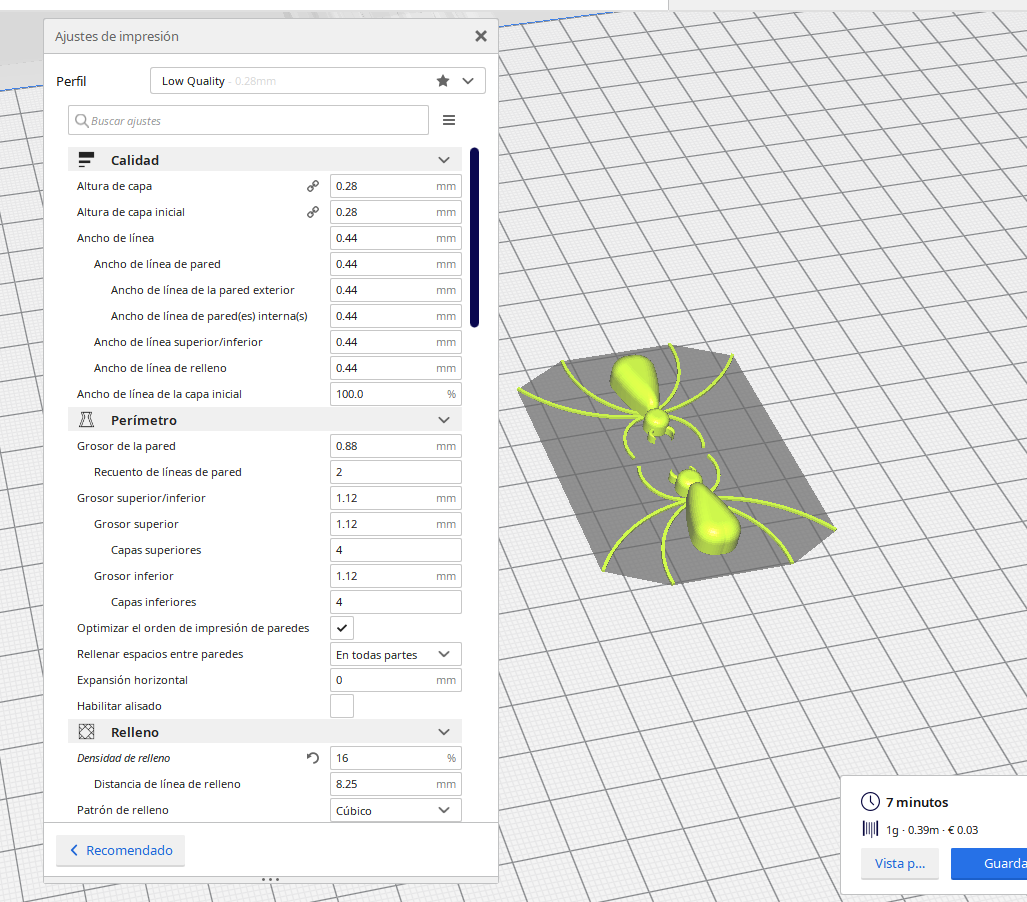The height and width of the screenshot is (902, 1027).
Task: Edit Grosor superior value field
Action: point(396,524)
